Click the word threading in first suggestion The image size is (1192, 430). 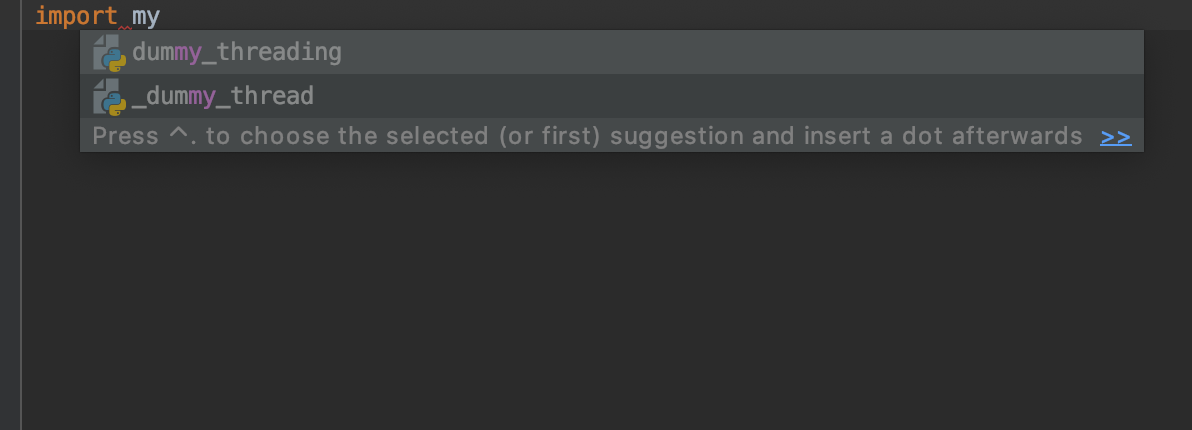pyautogui.click(x=286, y=52)
